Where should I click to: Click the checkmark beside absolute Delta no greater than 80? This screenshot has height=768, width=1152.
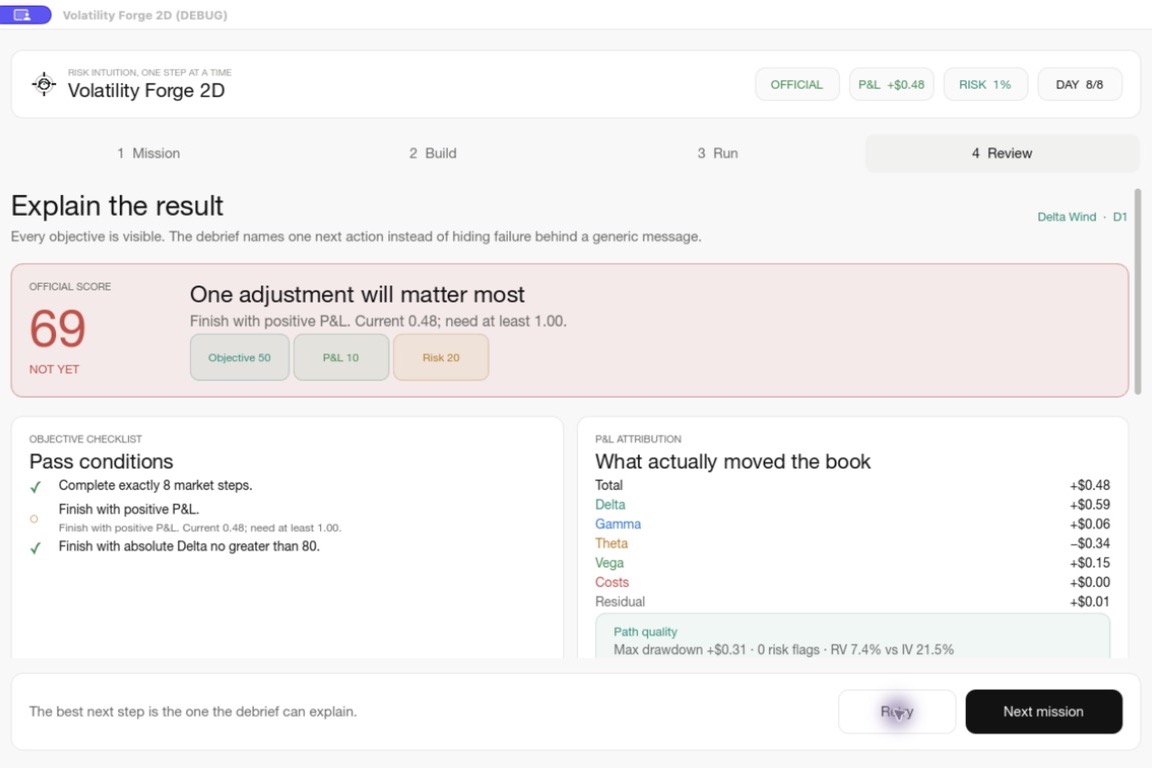(35, 548)
